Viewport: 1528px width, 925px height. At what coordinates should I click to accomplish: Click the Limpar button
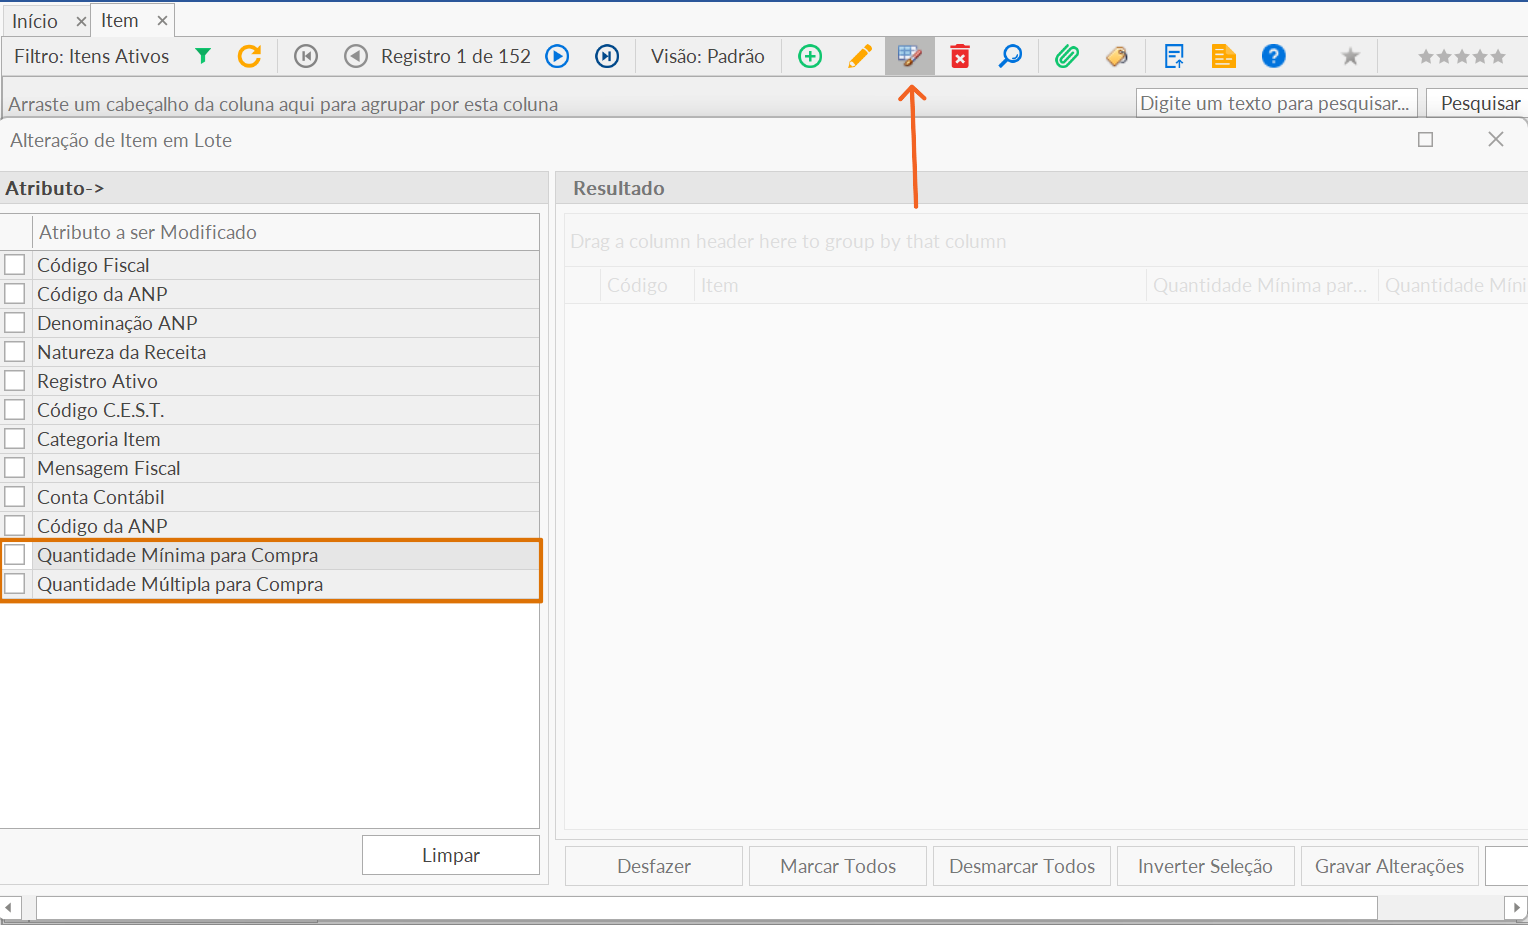click(451, 855)
